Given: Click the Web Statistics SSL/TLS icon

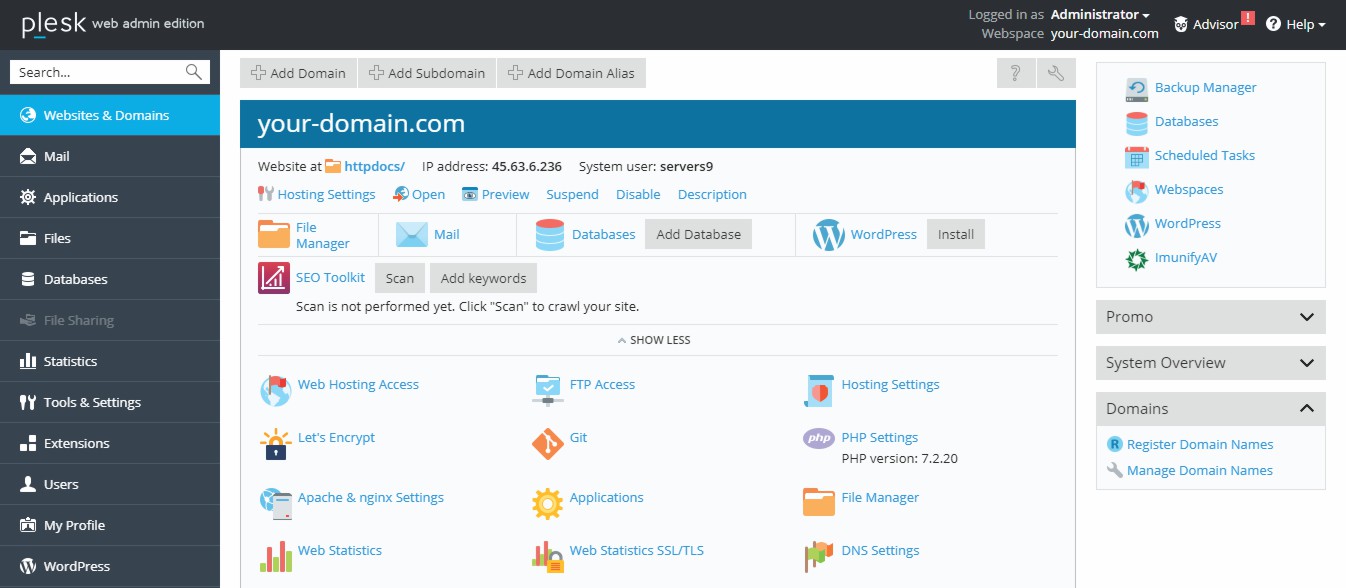Looking at the screenshot, I should pos(547,556).
